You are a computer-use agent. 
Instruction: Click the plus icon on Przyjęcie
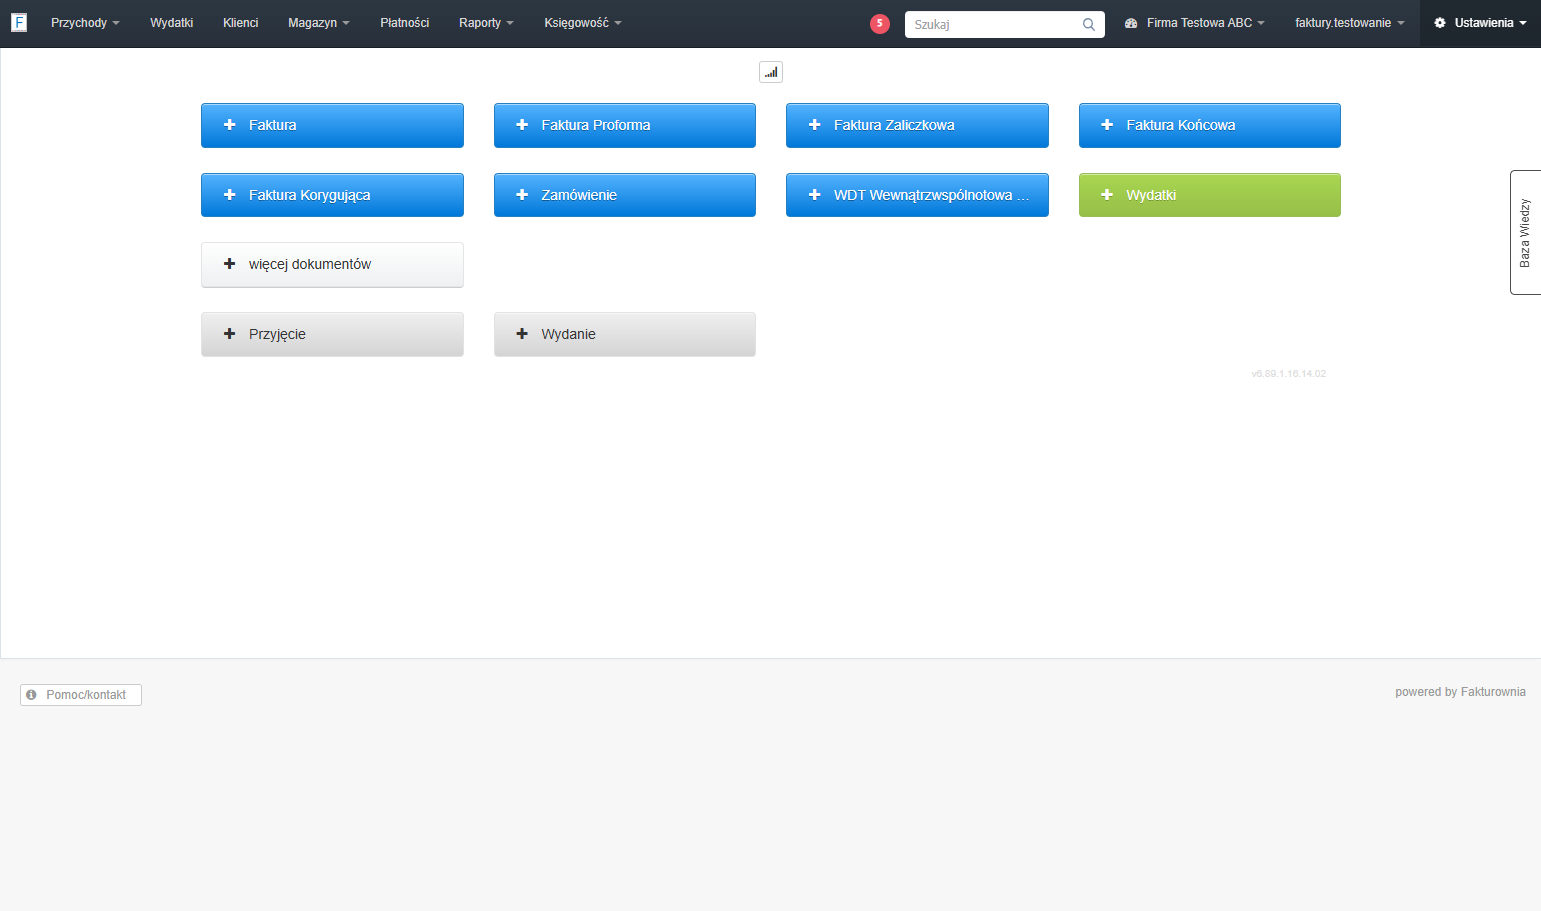(229, 334)
